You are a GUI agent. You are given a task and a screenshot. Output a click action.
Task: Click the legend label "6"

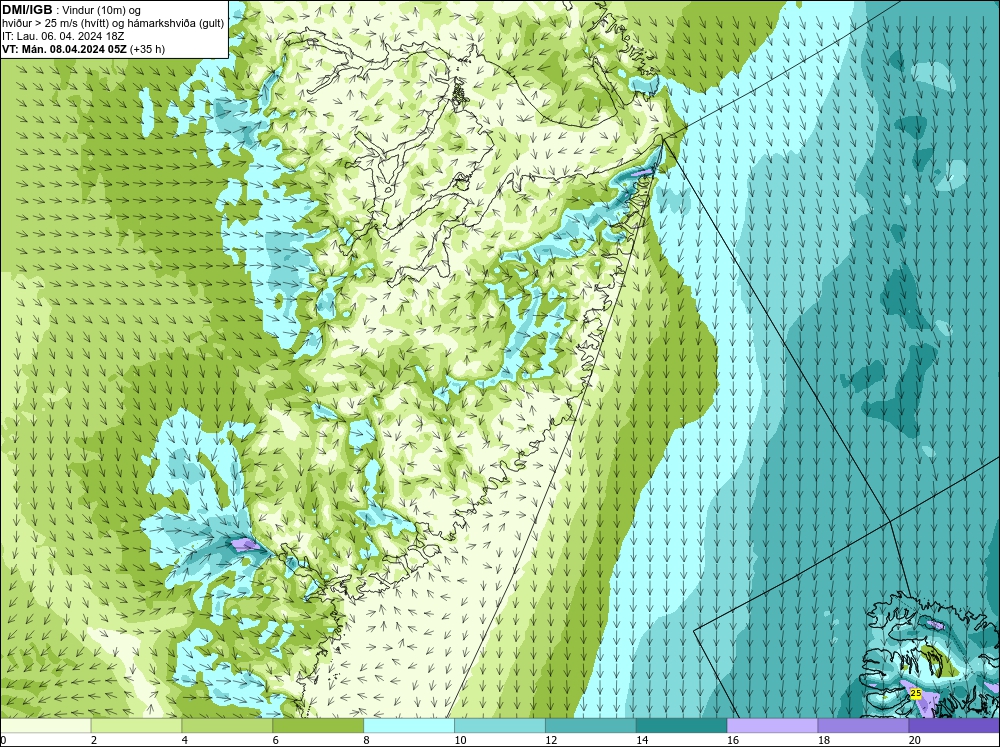click(x=276, y=740)
